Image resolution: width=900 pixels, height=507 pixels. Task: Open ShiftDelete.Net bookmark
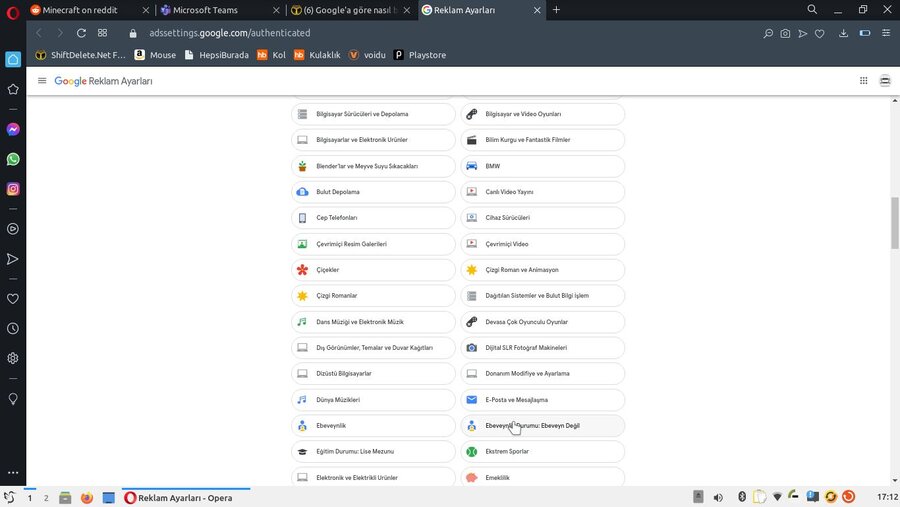tap(80, 55)
